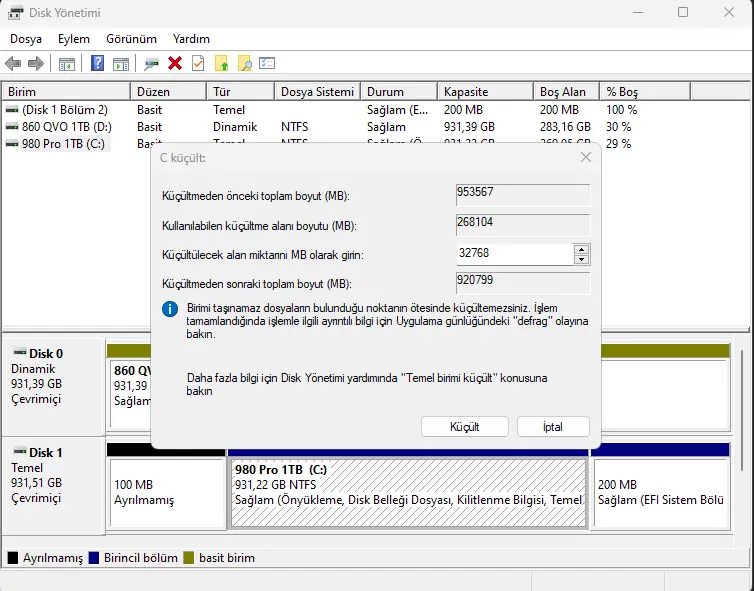
Task: Click the total size before shrink field 953567
Action: (x=523, y=196)
